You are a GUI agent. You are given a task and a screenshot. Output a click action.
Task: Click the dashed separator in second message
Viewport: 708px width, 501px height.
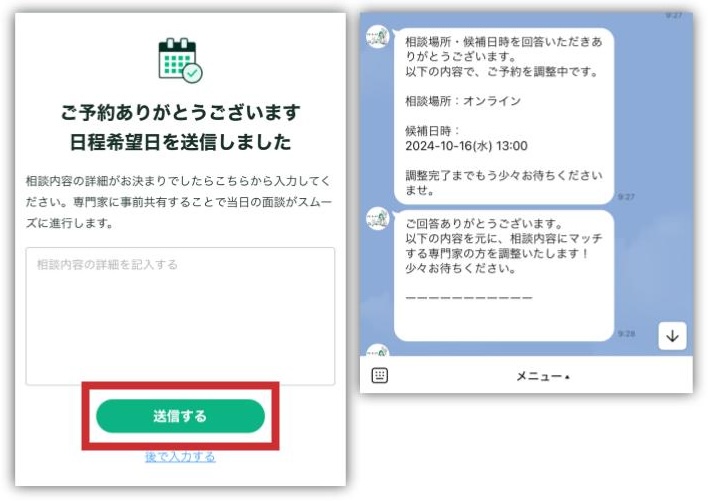tap(469, 297)
